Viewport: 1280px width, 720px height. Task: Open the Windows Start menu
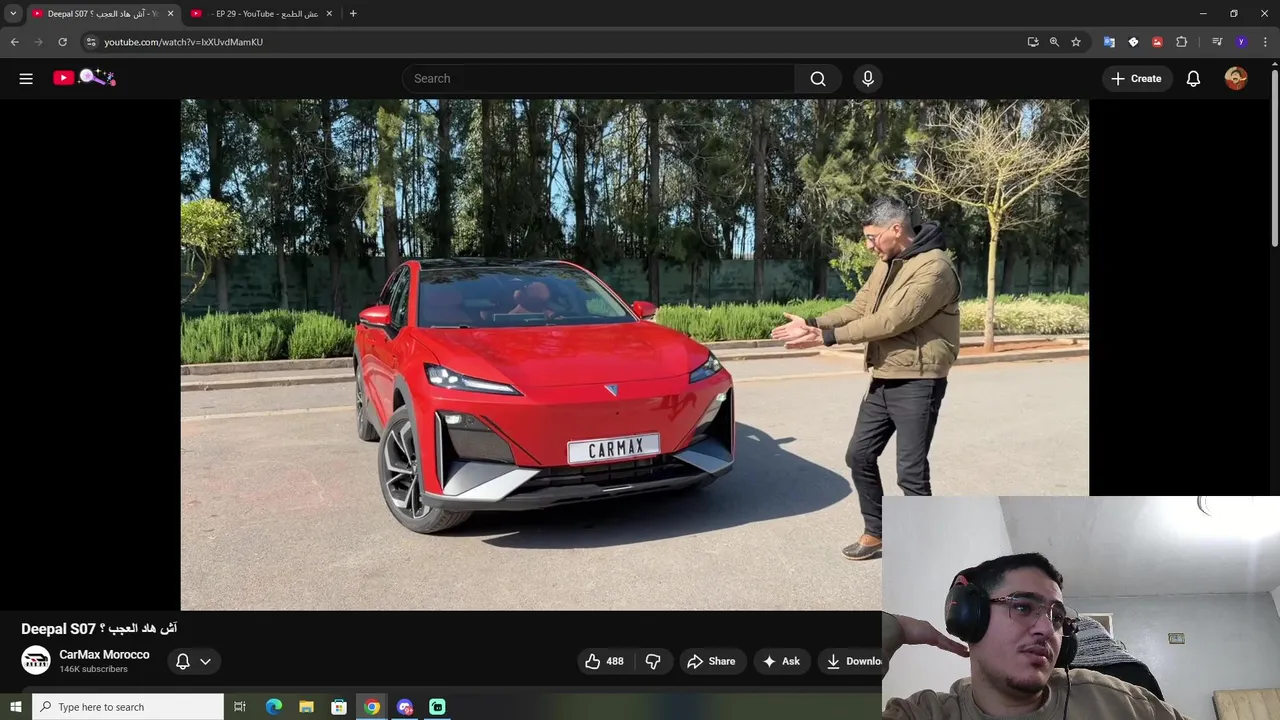pyautogui.click(x=15, y=707)
